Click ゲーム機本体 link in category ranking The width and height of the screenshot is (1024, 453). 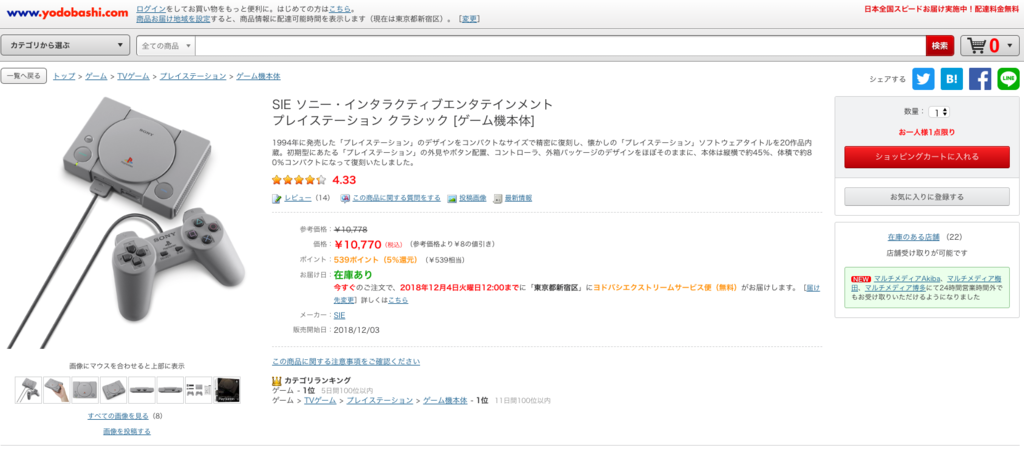pos(445,400)
